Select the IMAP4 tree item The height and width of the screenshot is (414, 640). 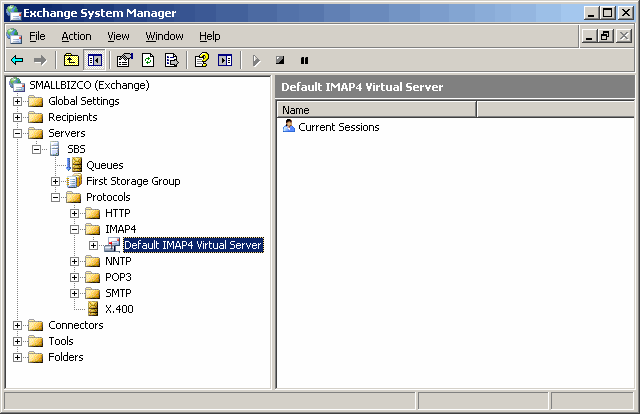[120, 229]
